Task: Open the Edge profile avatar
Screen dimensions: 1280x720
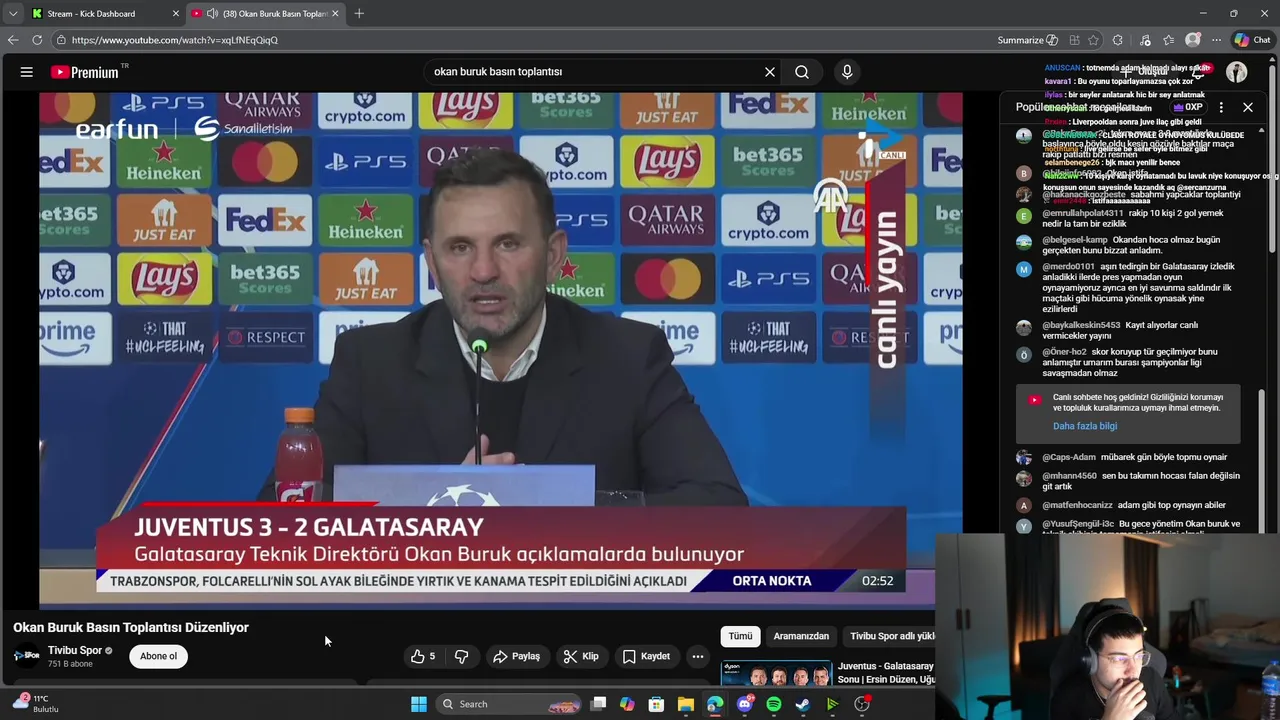Action: (x=1193, y=40)
